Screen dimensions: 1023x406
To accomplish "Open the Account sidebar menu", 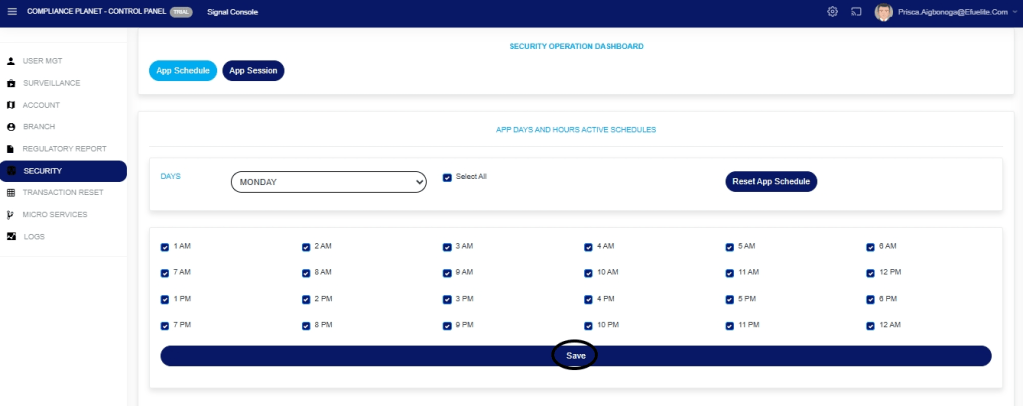I will [x=41, y=105].
